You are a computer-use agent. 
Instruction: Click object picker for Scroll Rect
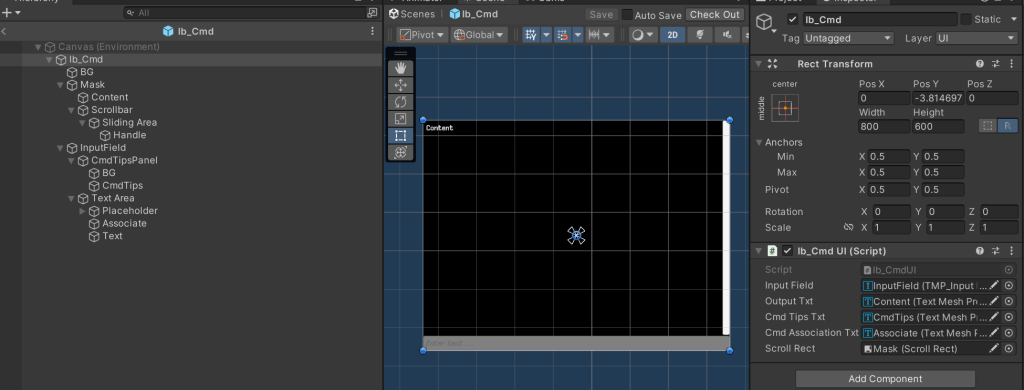(x=1009, y=349)
